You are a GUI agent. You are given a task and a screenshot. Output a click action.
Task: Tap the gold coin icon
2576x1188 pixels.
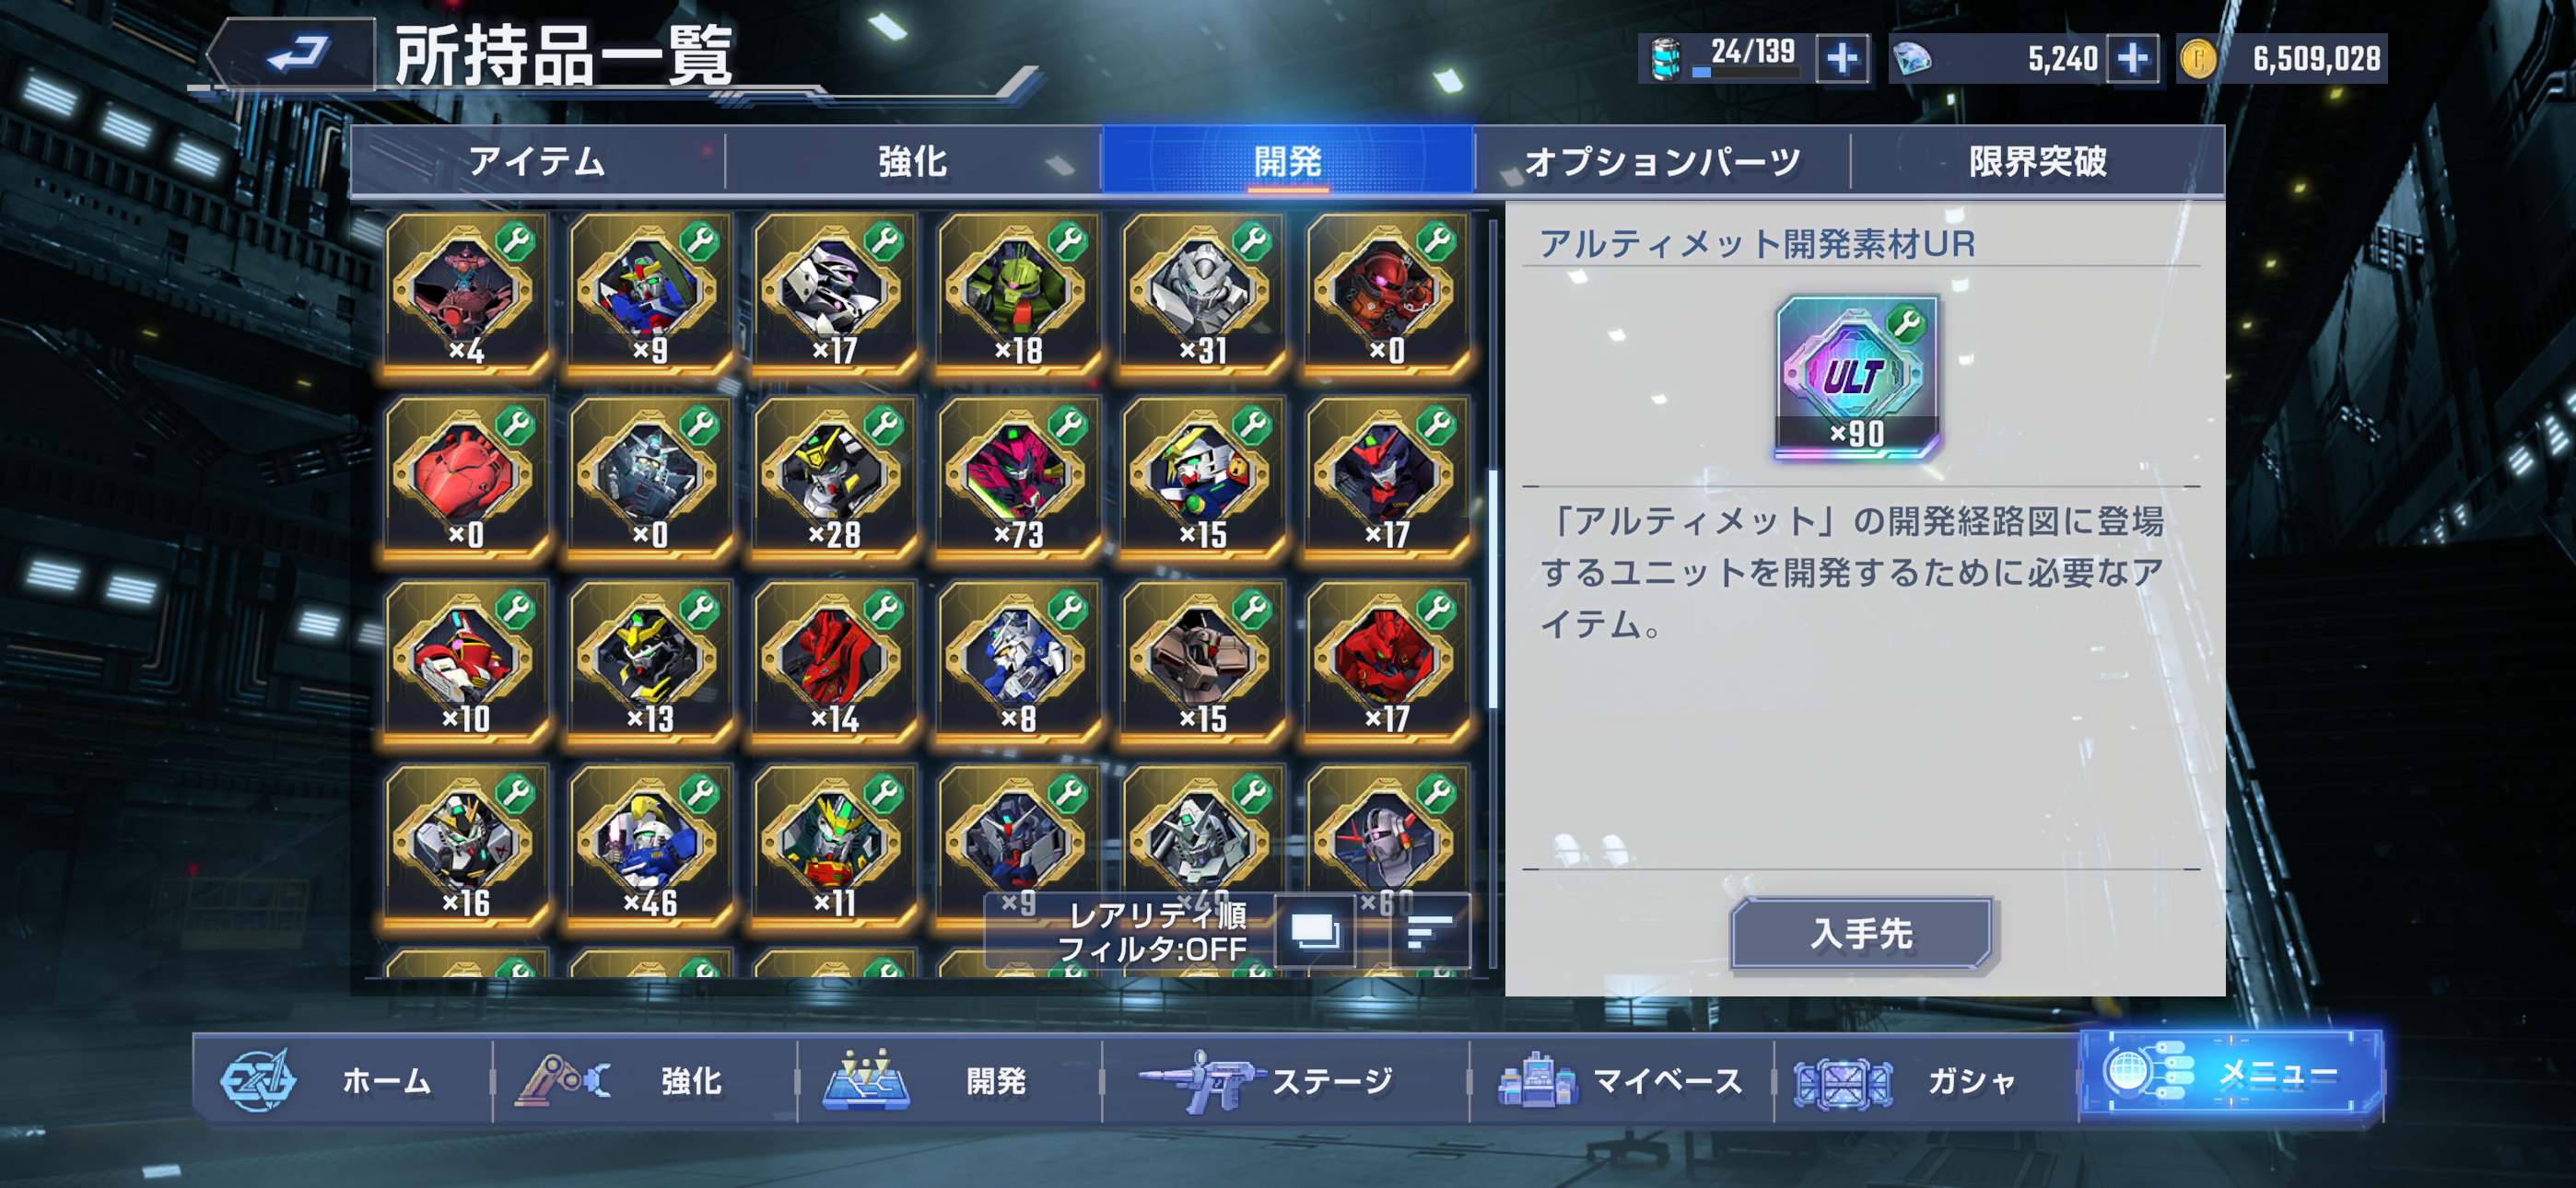point(2198,59)
